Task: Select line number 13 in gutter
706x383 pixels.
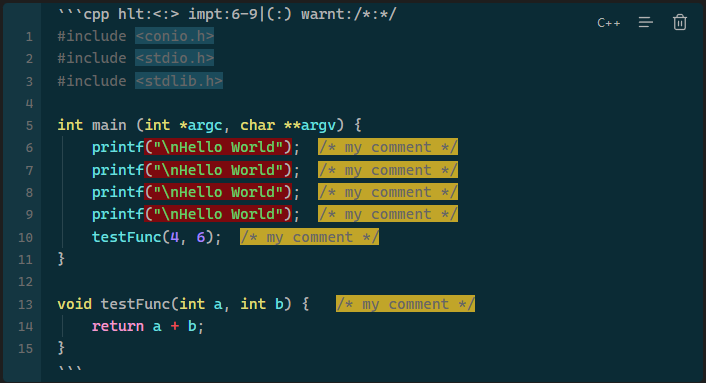Action: tap(26, 305)
